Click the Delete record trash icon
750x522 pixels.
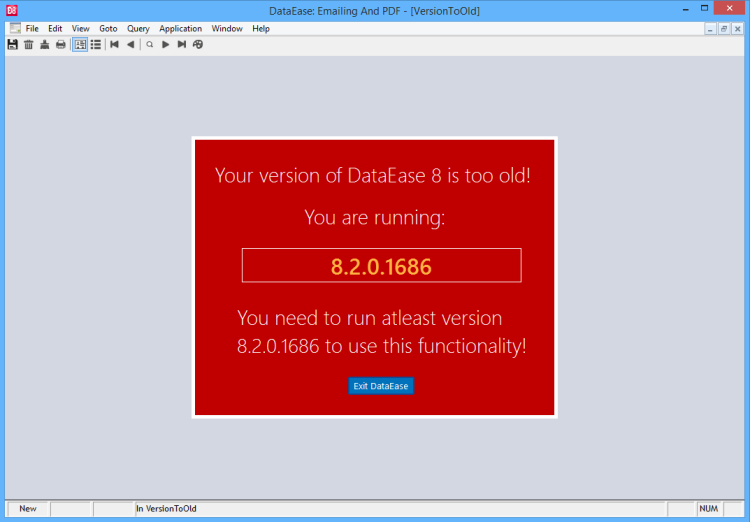click(29, 44)
